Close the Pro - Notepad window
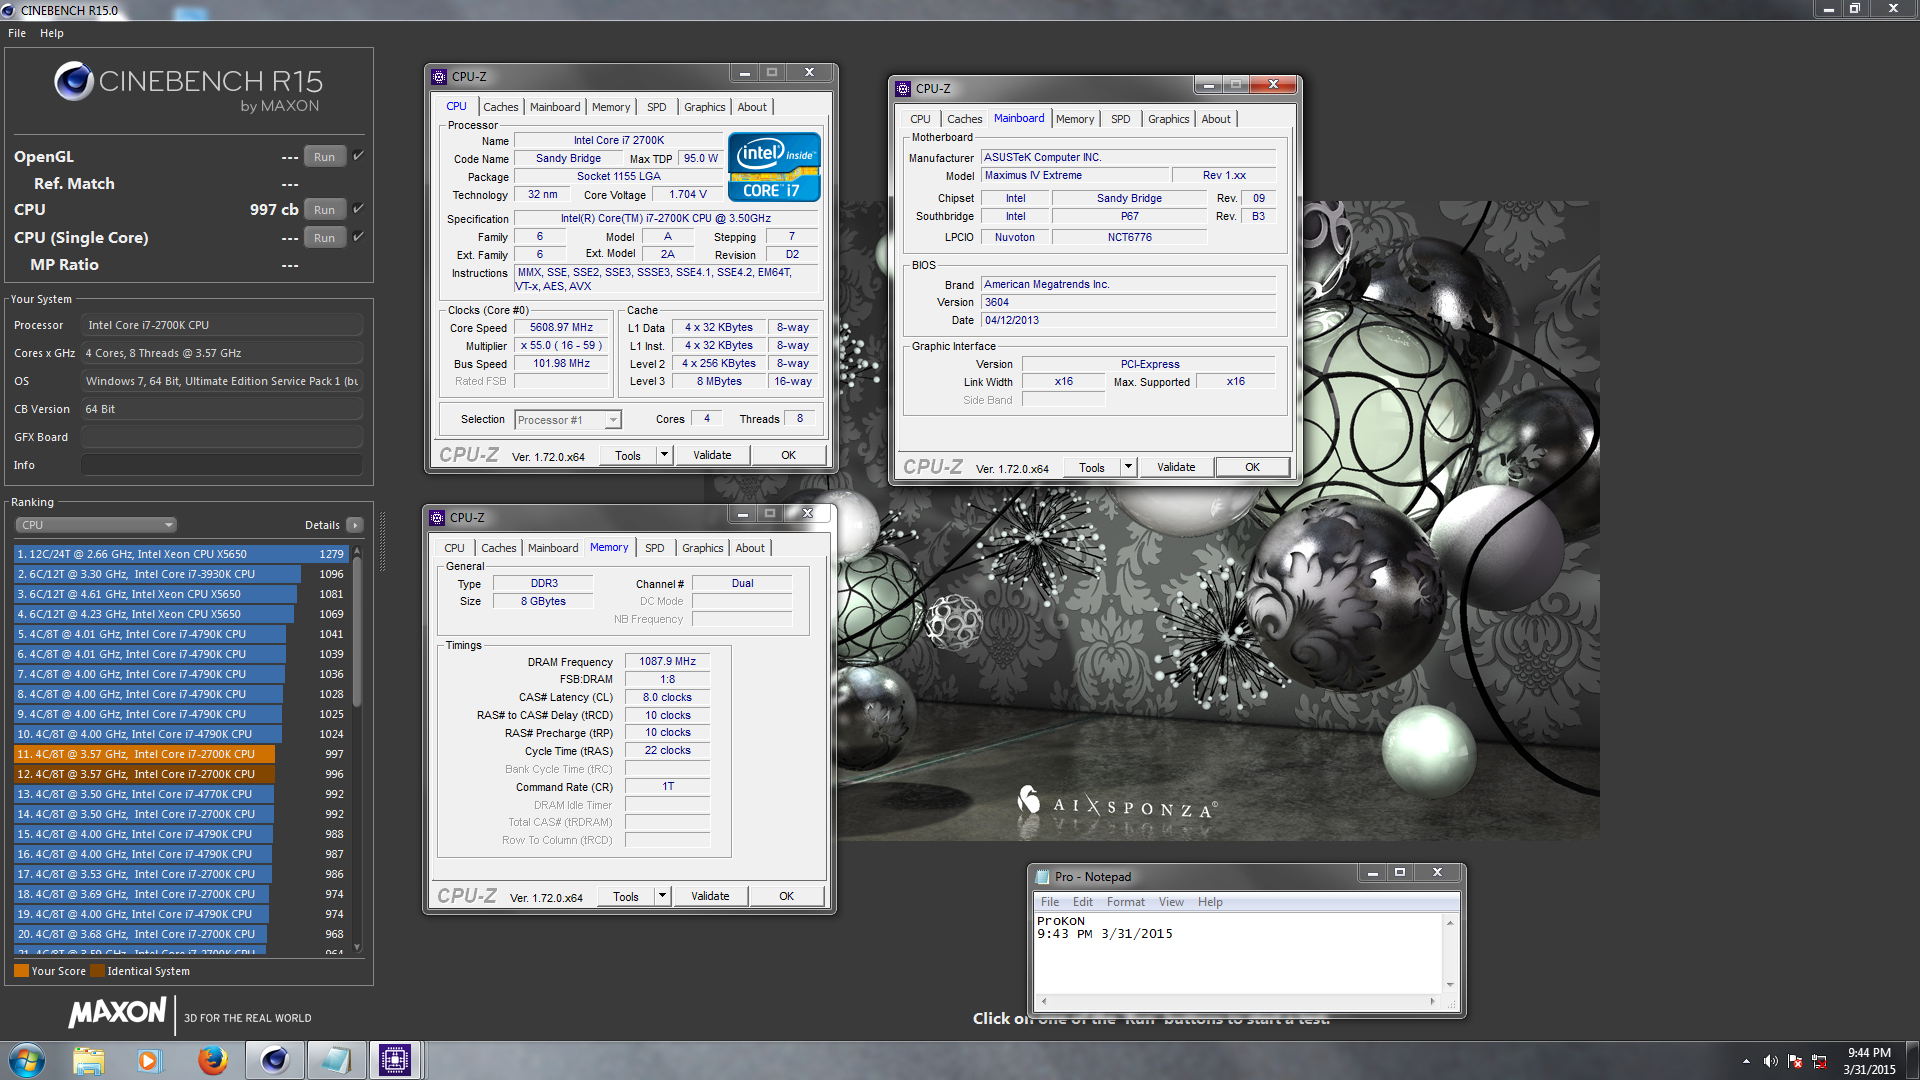The height and width of the screenshot is (1080, 1920). tap(1438, 873)
